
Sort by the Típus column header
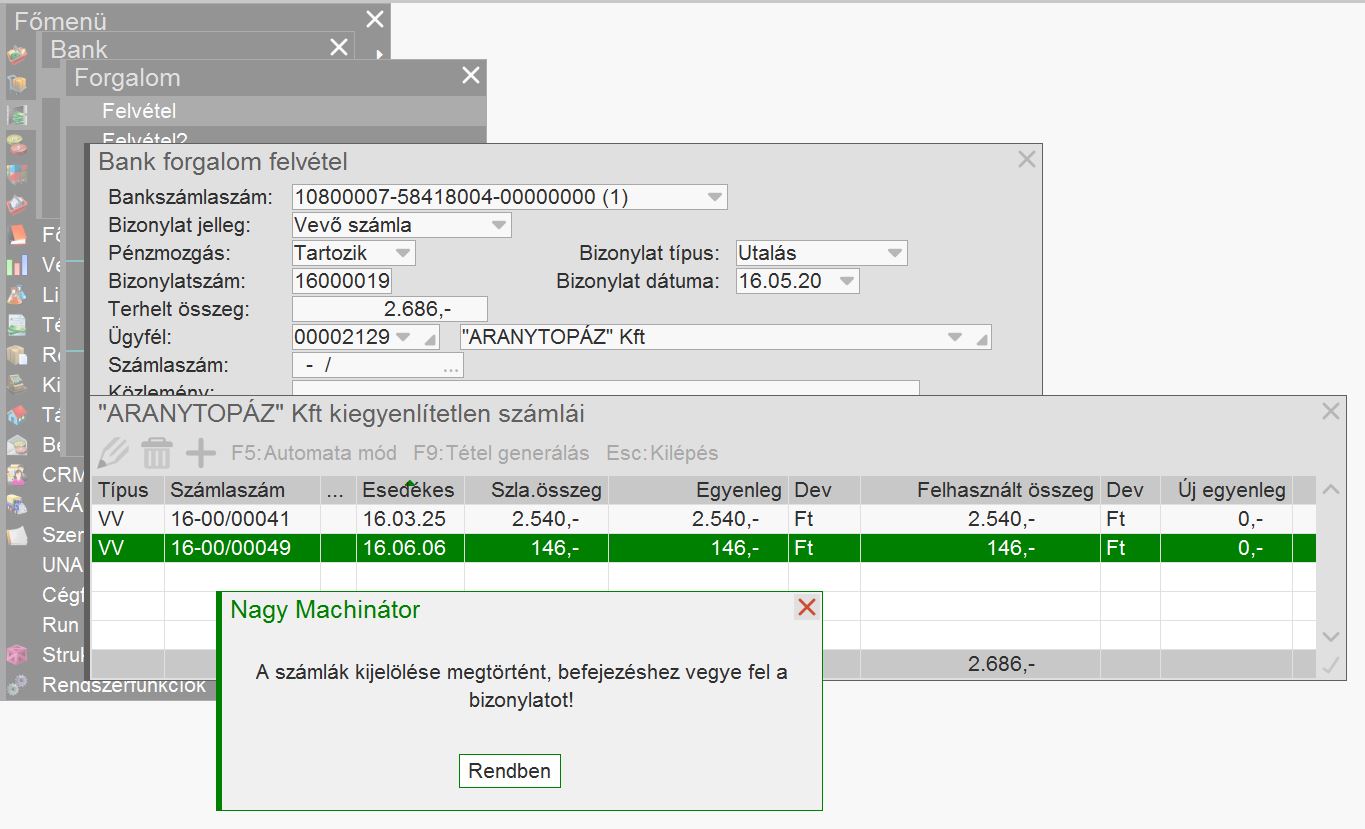pyautogui.click(x=128, y=490)
